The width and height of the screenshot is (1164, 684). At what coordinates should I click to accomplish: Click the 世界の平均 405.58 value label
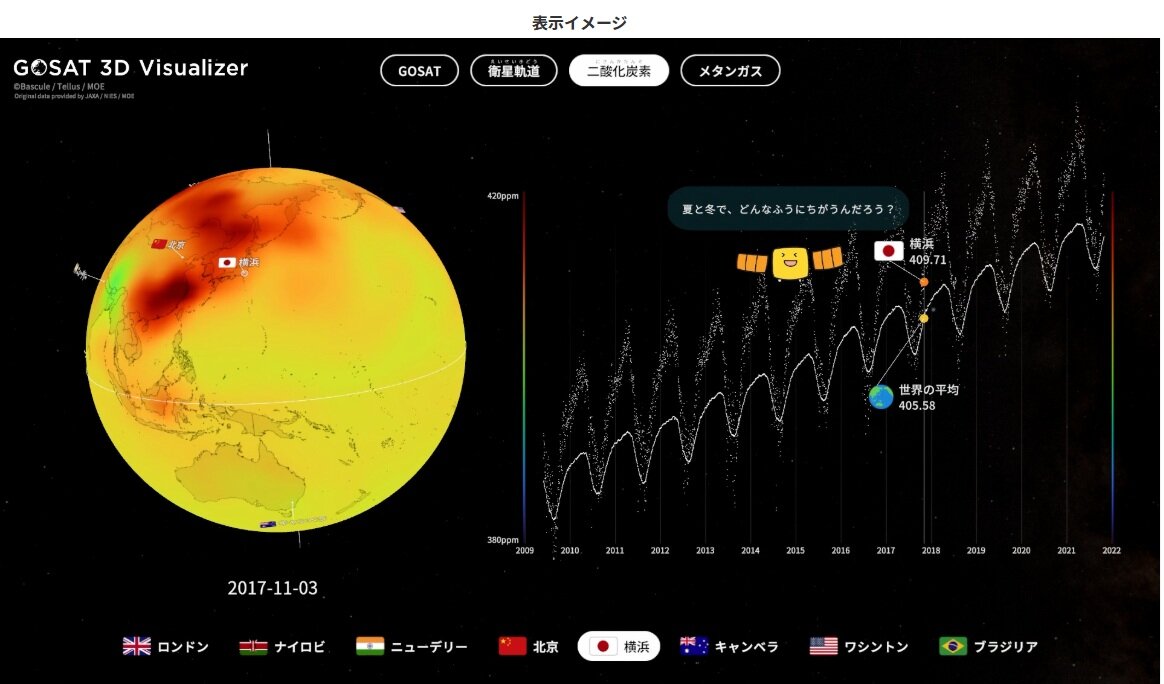[x=928, y=397]
